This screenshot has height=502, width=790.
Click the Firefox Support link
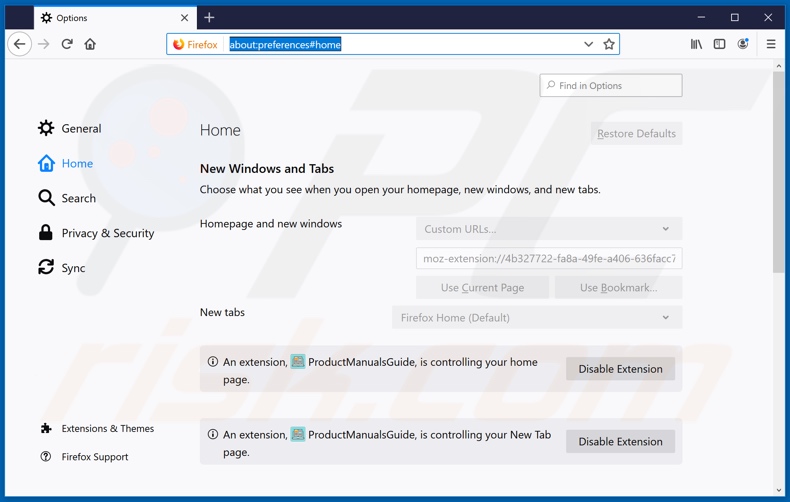[94, 457]
